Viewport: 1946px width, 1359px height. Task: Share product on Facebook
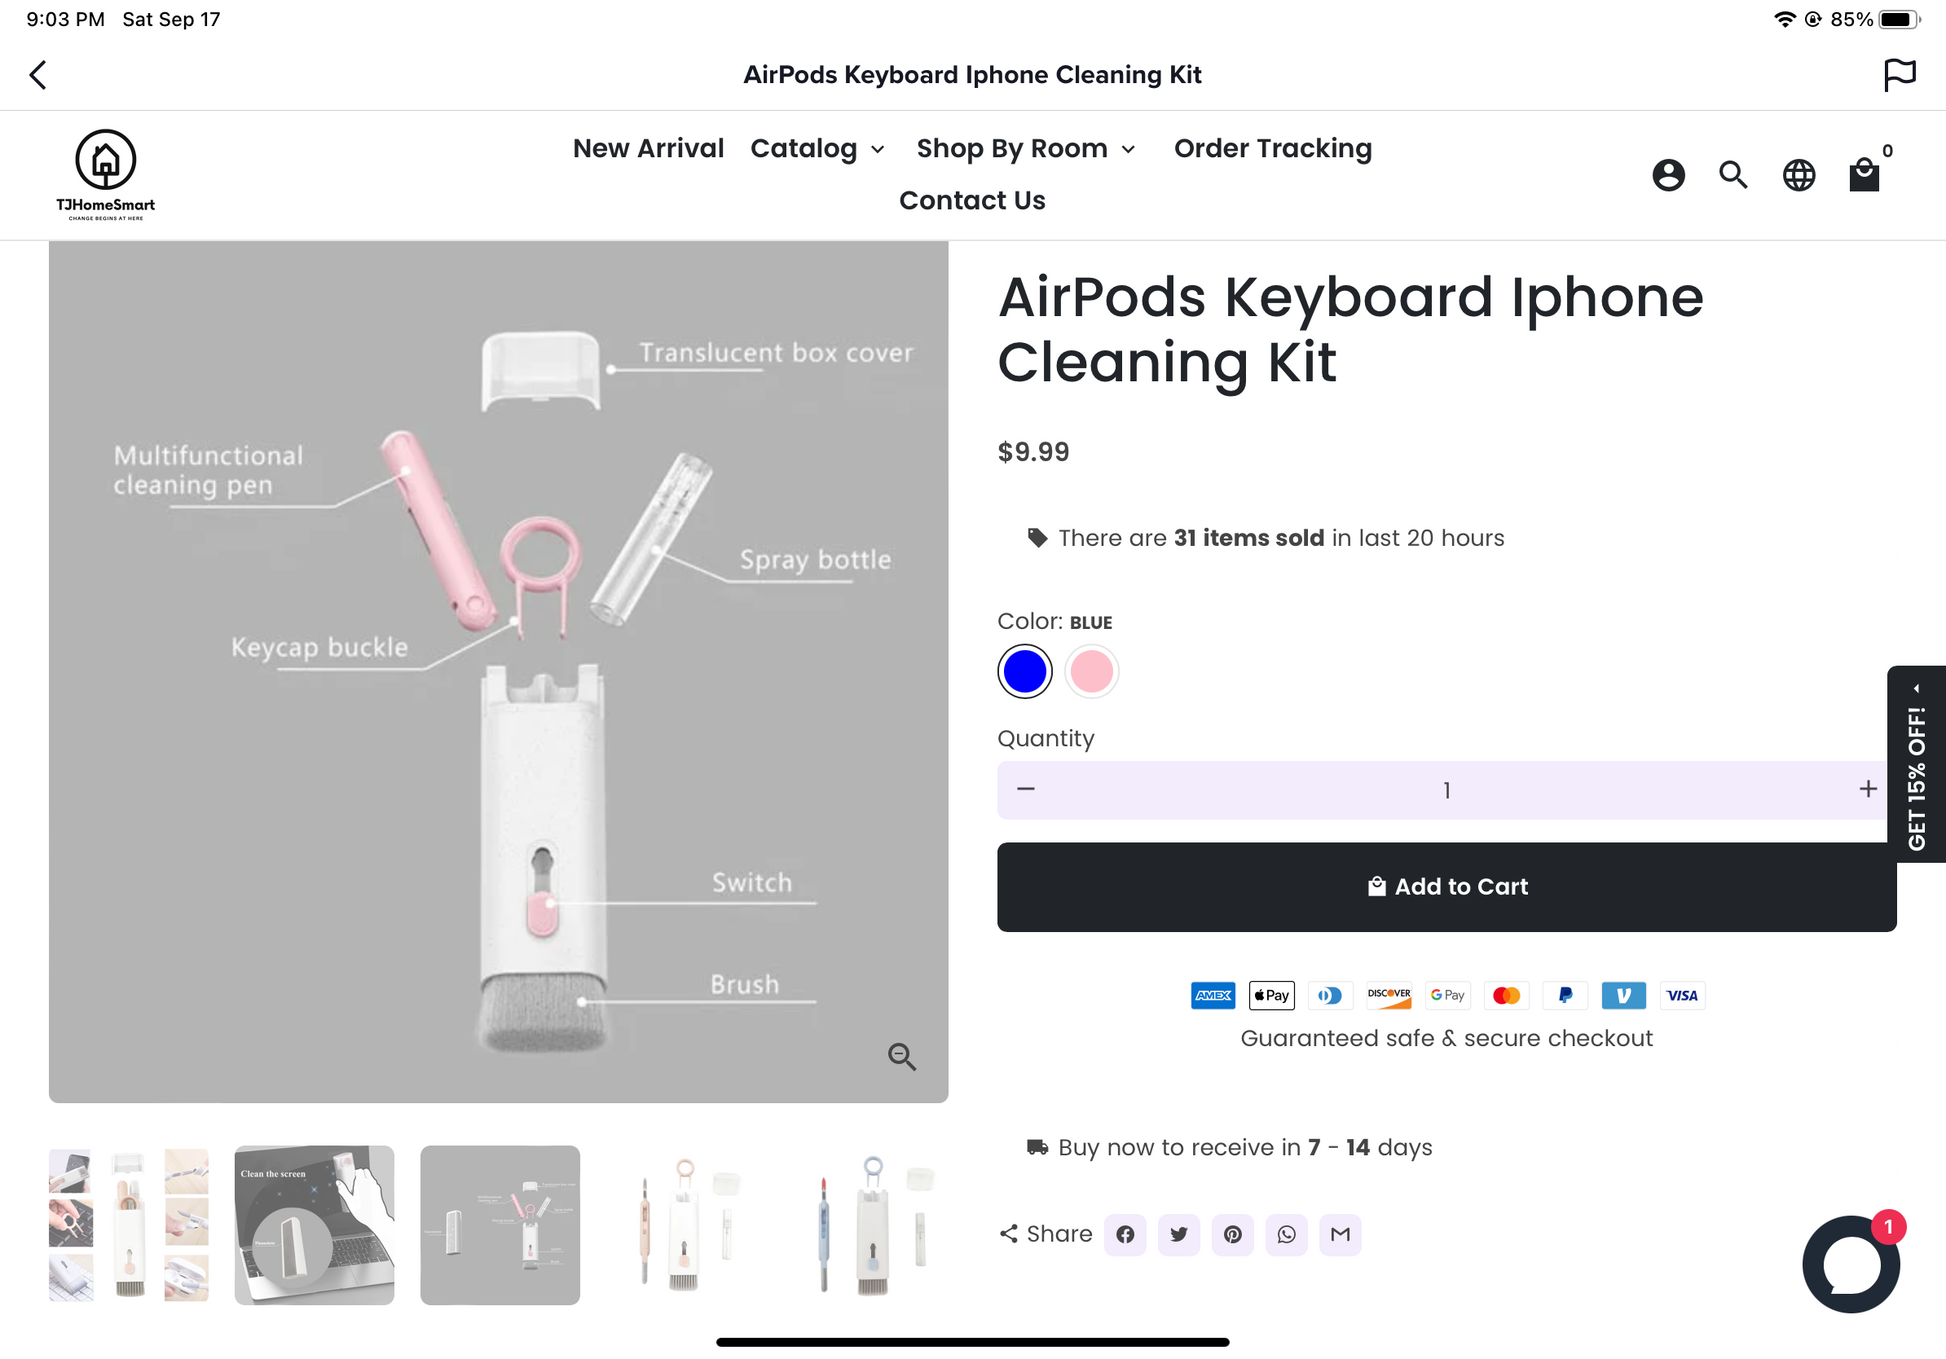click(1125, 1234)
